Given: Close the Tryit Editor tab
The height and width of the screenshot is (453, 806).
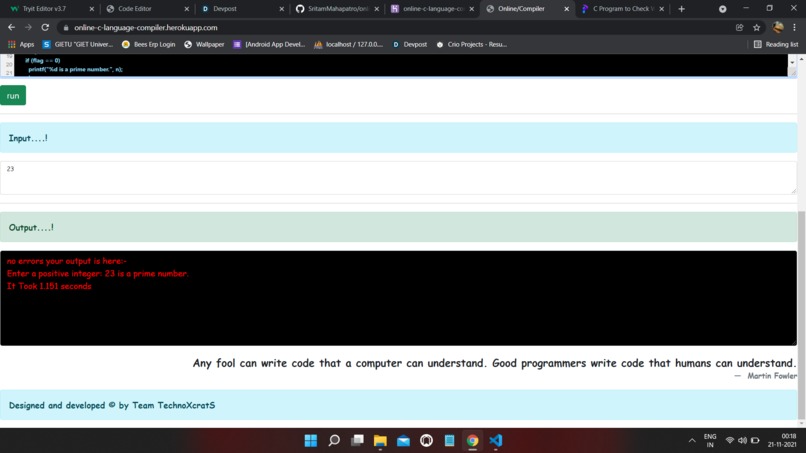Looking at the screenshot, I should pos(91,9).
